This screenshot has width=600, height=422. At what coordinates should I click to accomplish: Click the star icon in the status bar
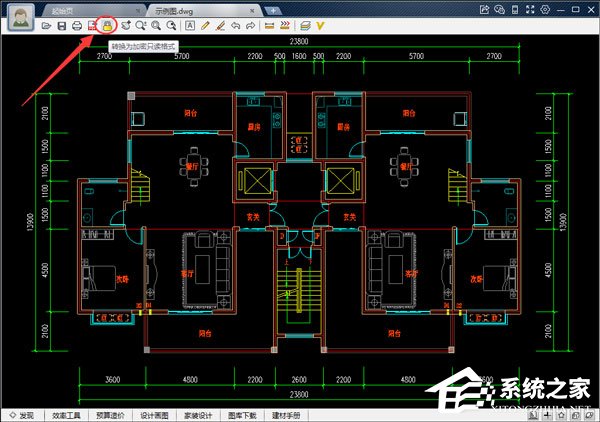(x=561, y=415)
